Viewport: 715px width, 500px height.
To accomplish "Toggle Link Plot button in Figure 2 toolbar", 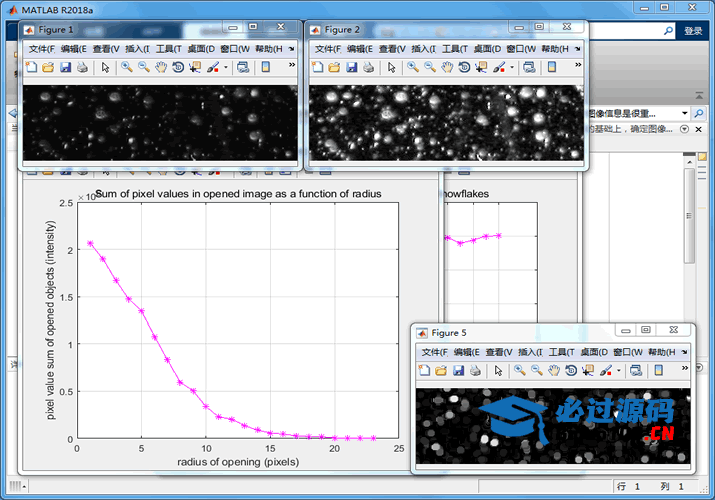I will coord(528,67).
